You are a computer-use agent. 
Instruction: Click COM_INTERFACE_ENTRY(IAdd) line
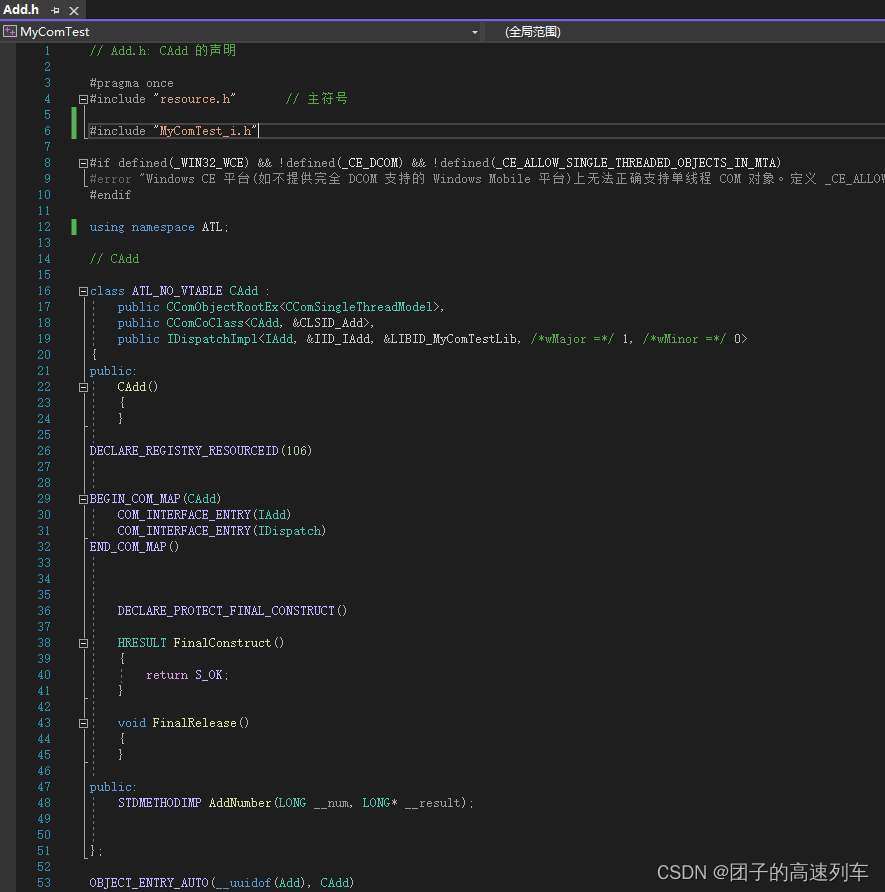coord(204,515)
